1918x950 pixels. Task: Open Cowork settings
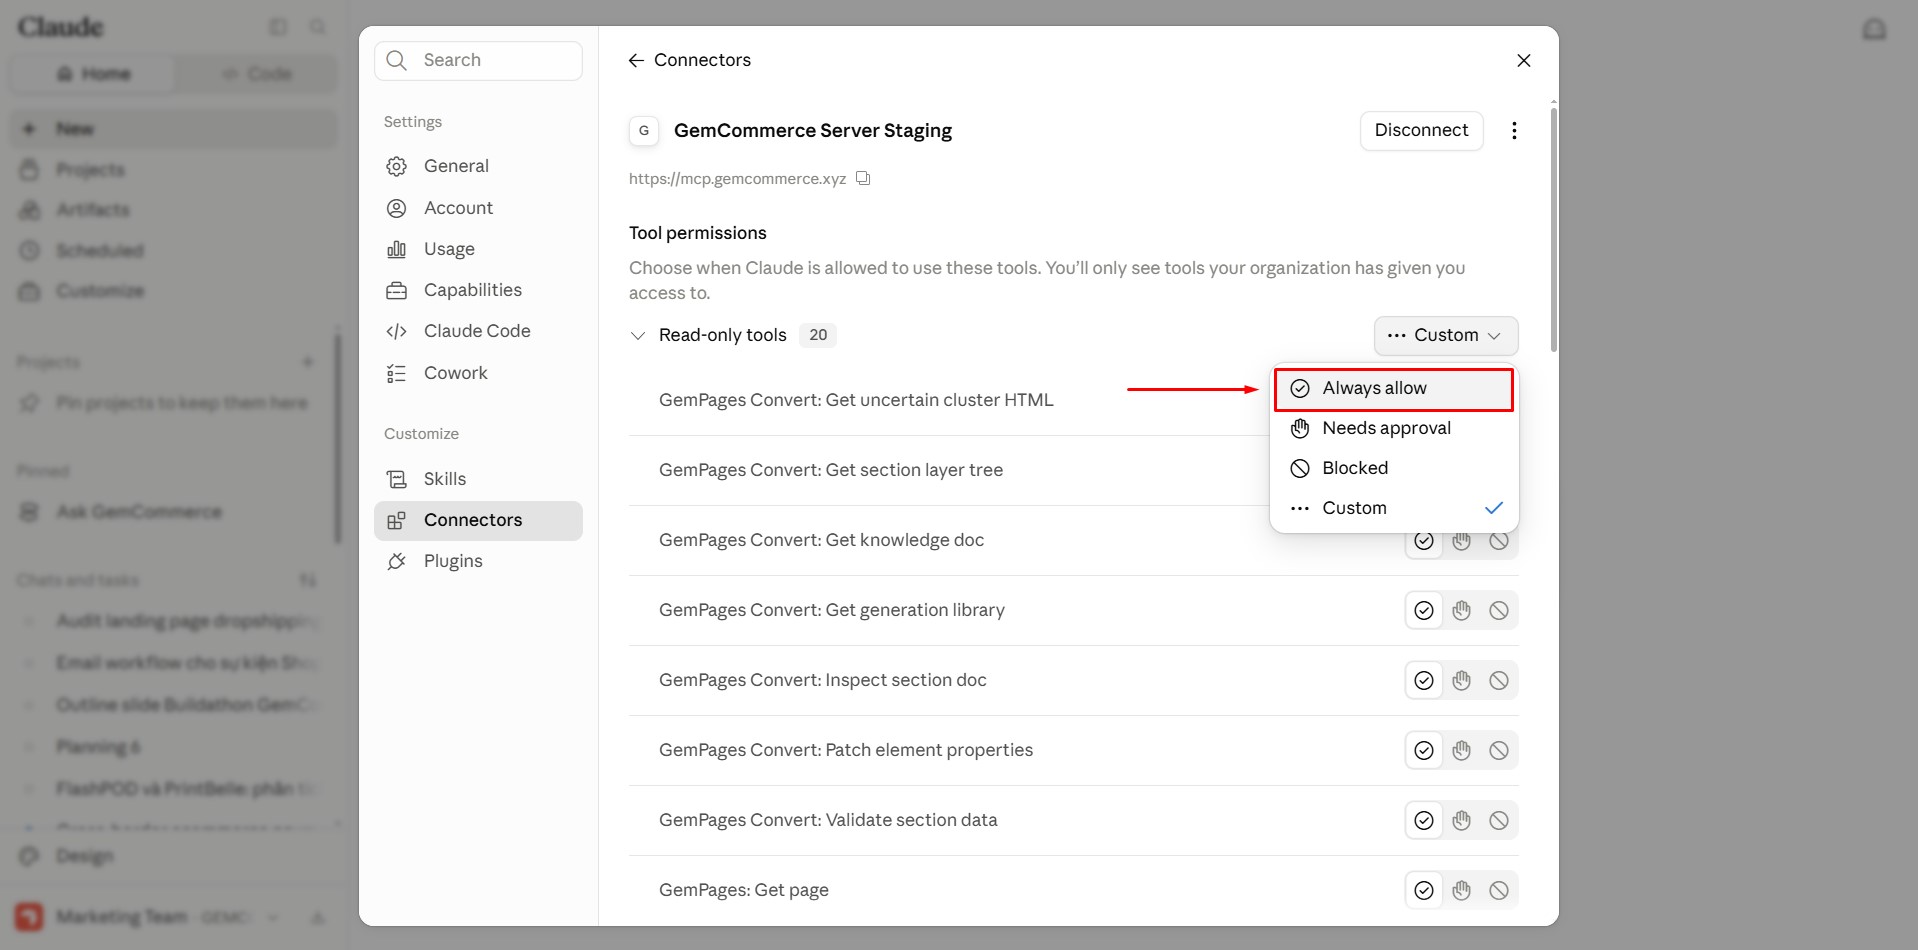(478, 373)
